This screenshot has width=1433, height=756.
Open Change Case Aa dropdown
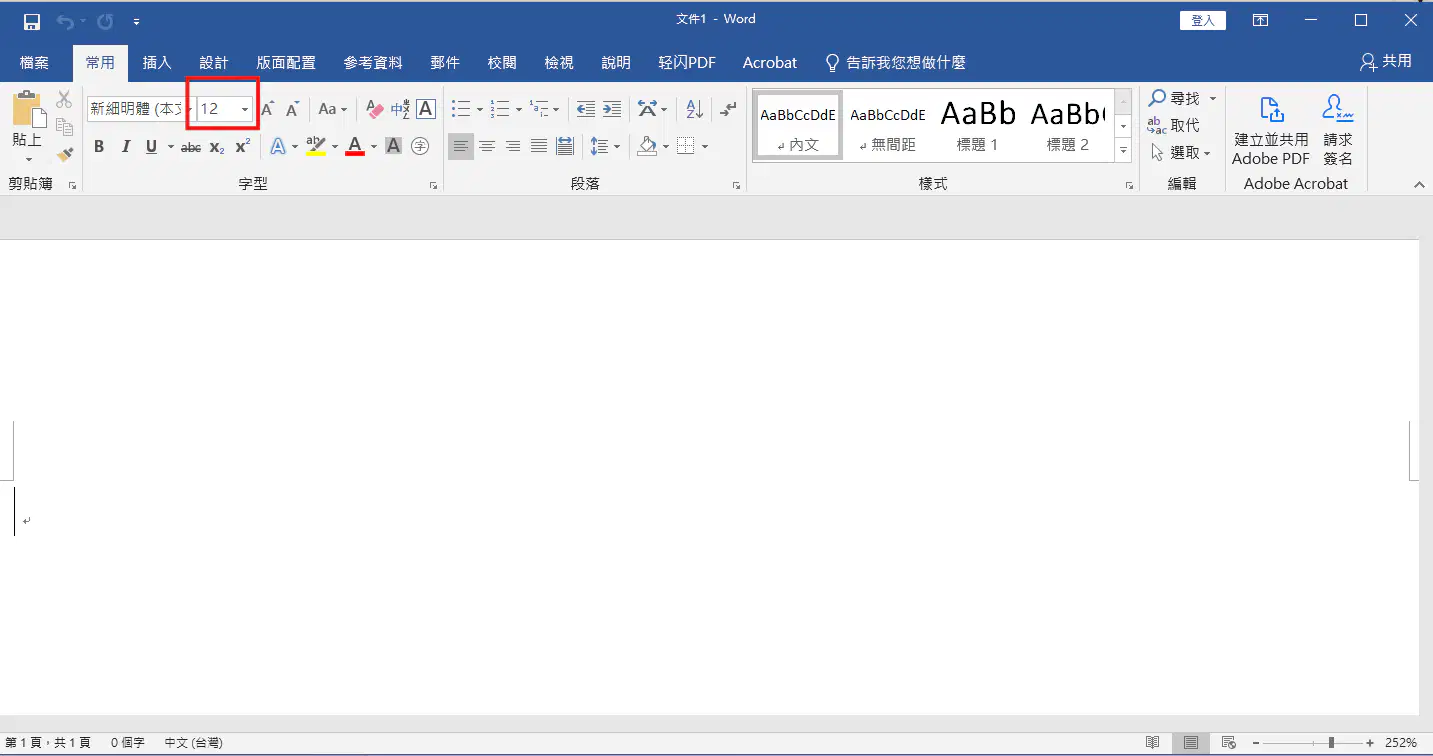pos(333,109)
